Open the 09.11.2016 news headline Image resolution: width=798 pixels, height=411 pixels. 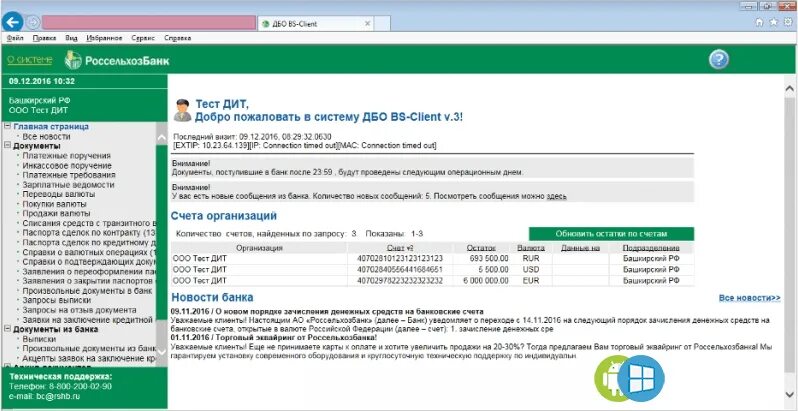click(327, 311)
